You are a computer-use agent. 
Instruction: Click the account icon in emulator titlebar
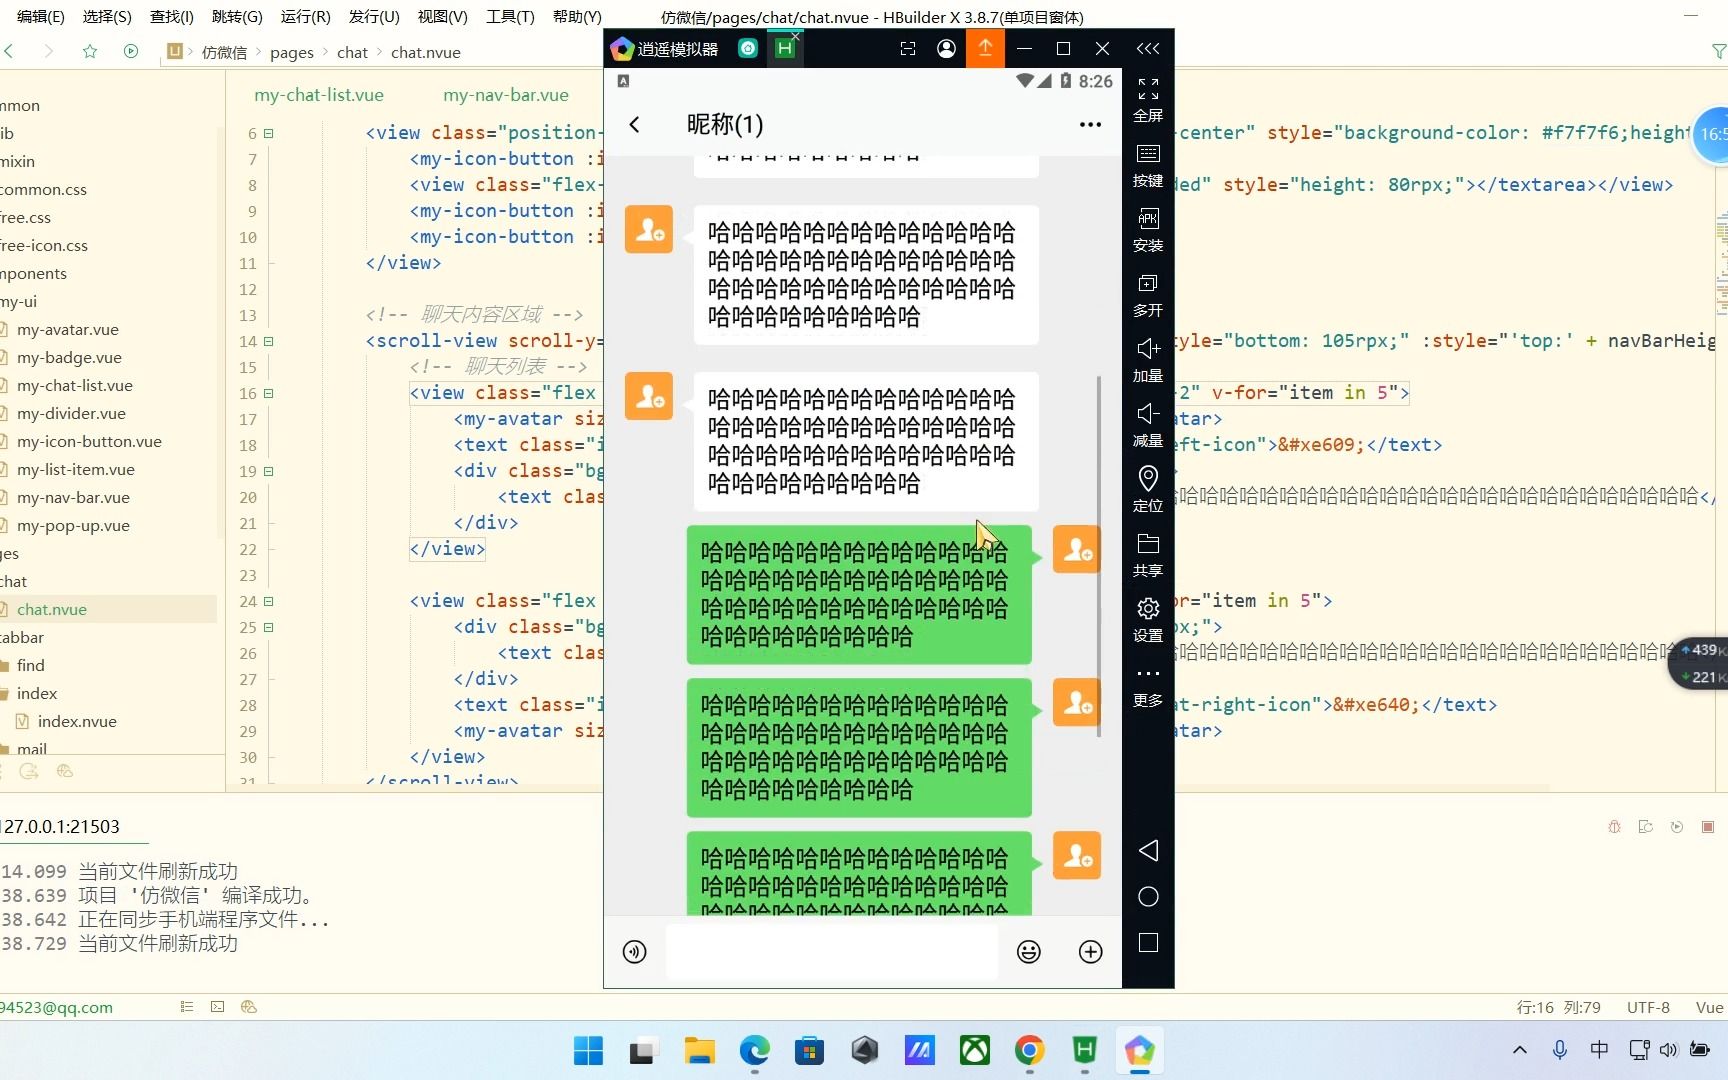[946, 48]
